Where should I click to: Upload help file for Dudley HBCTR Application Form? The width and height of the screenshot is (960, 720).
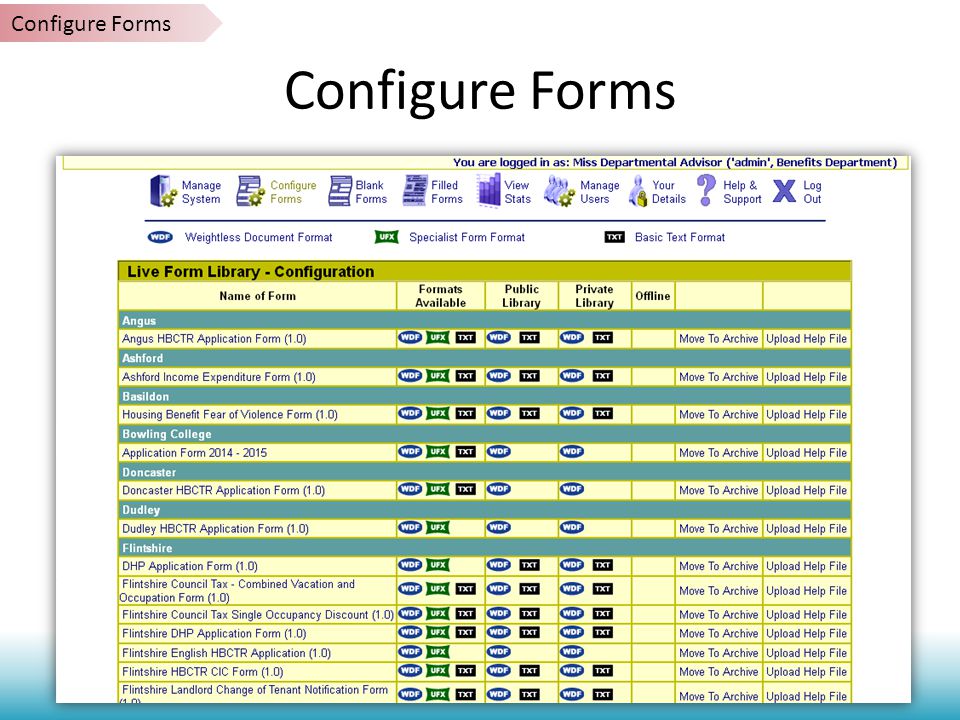[x=806, y=528]
